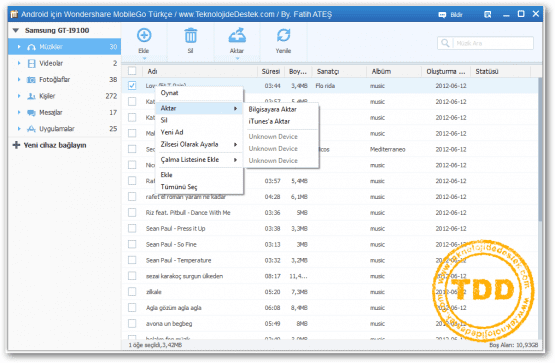The image size is (555, 363).
Task: Collapse the Samsung GT-I9100 device tree
Action: (x=16, y=30)
